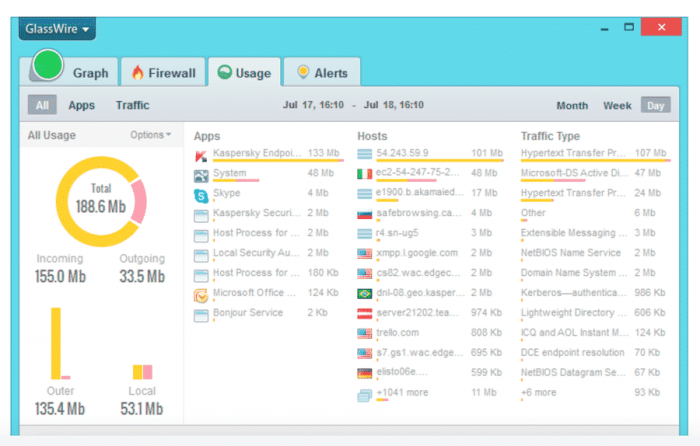Select the Usage tab
This screenshot has height=446, width=700.
pos(245,72)
